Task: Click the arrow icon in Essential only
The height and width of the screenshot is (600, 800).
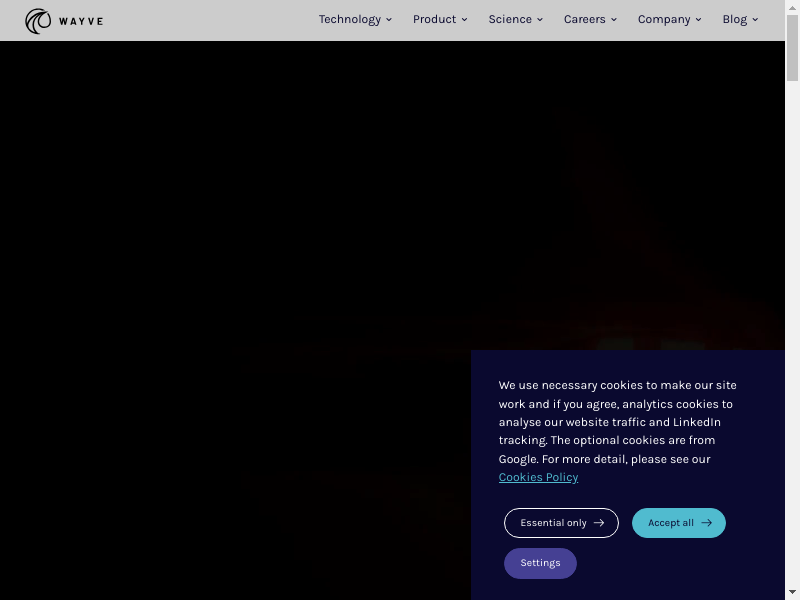Action: pyautogui.click(x=599, y=523)
